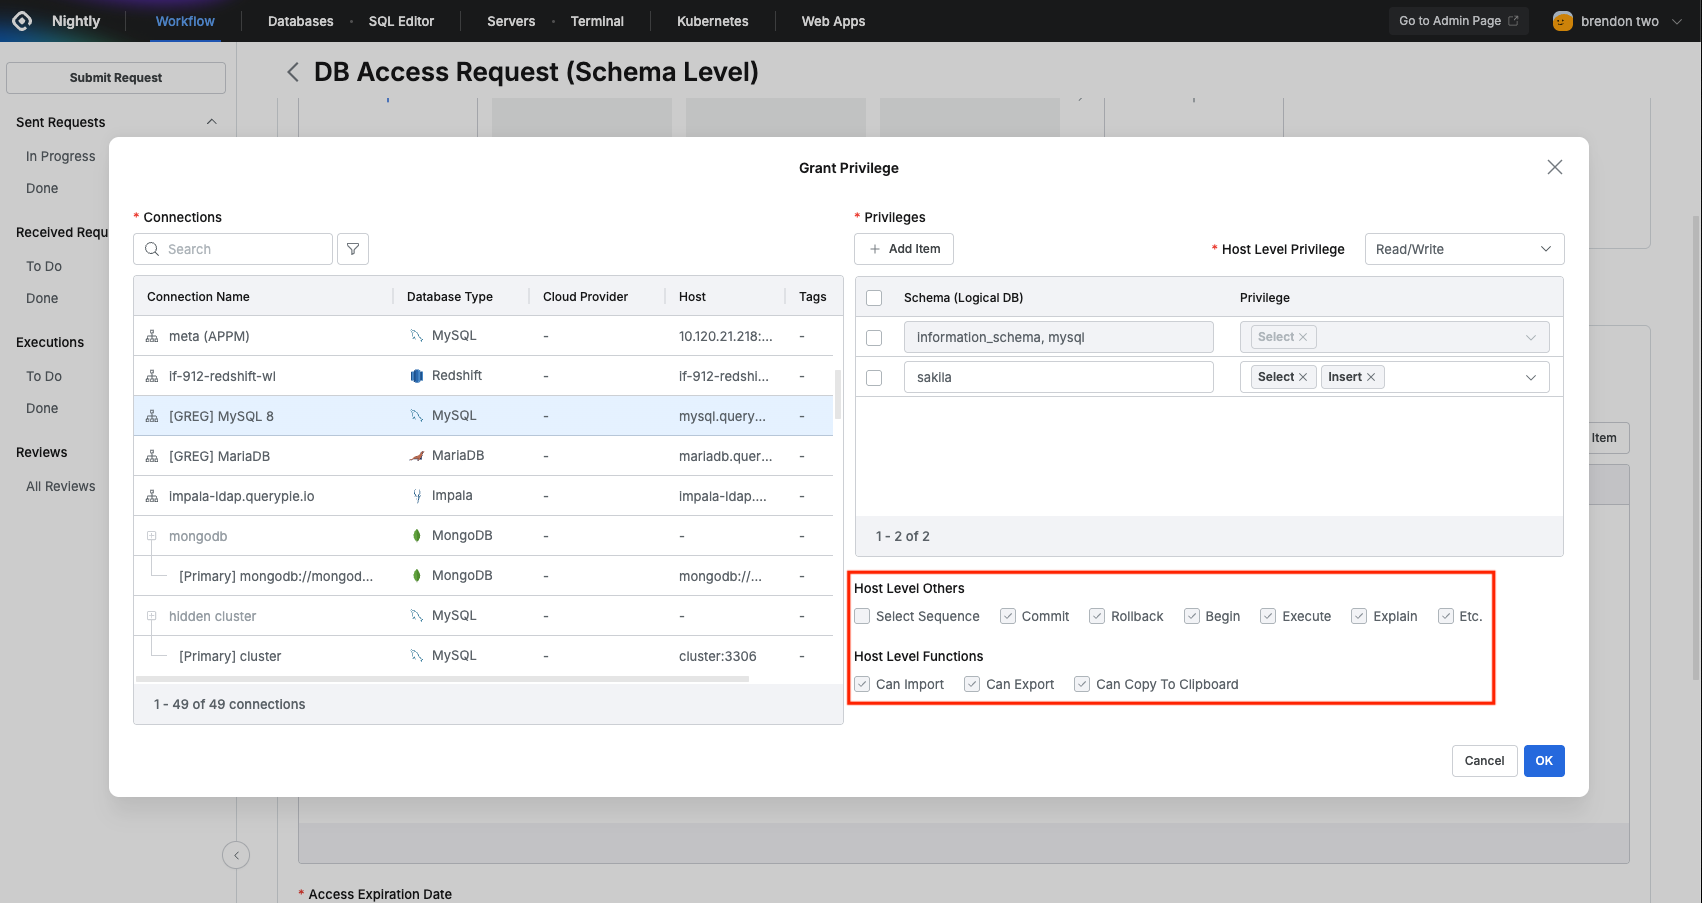Collapse the sidebar with the round arrow button

tap(236, 855)
